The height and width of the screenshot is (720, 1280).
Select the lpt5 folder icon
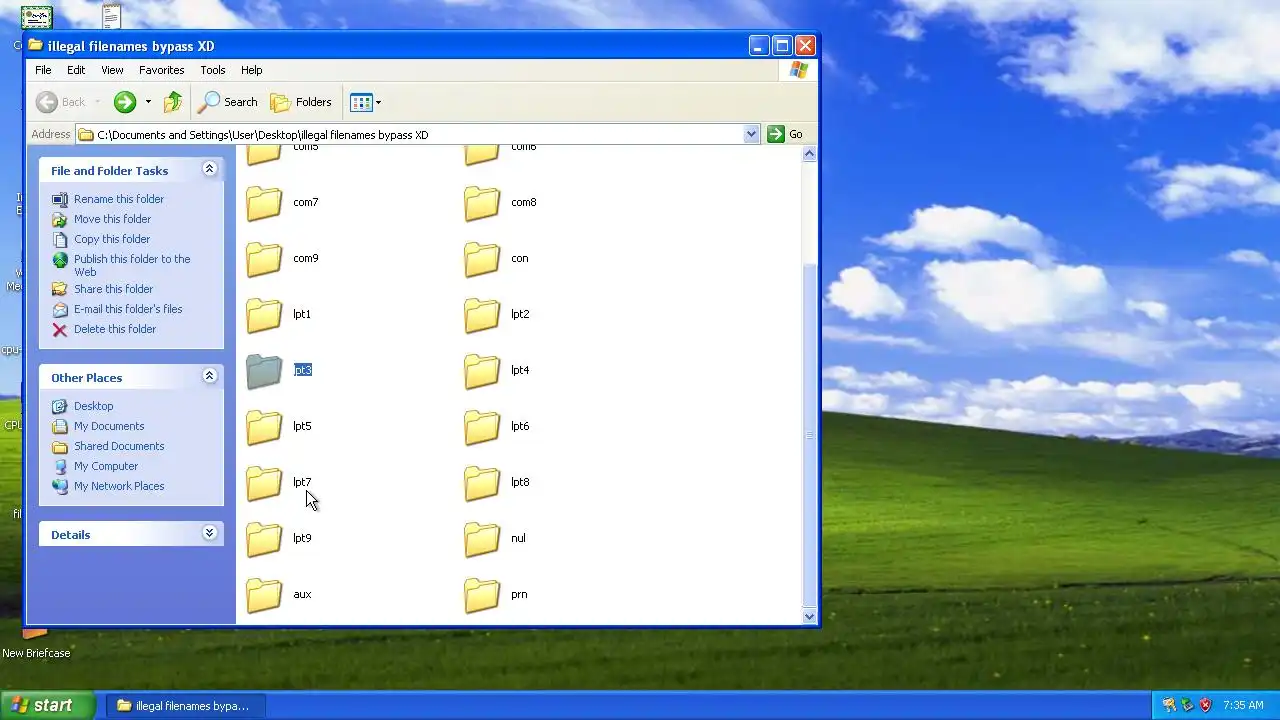click(x=264, y=426)
